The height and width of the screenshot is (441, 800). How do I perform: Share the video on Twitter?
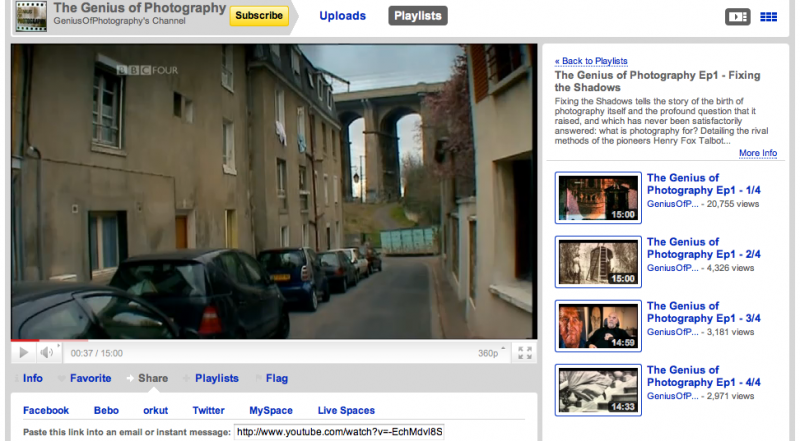pyautogui.click(x=208, y=410)
